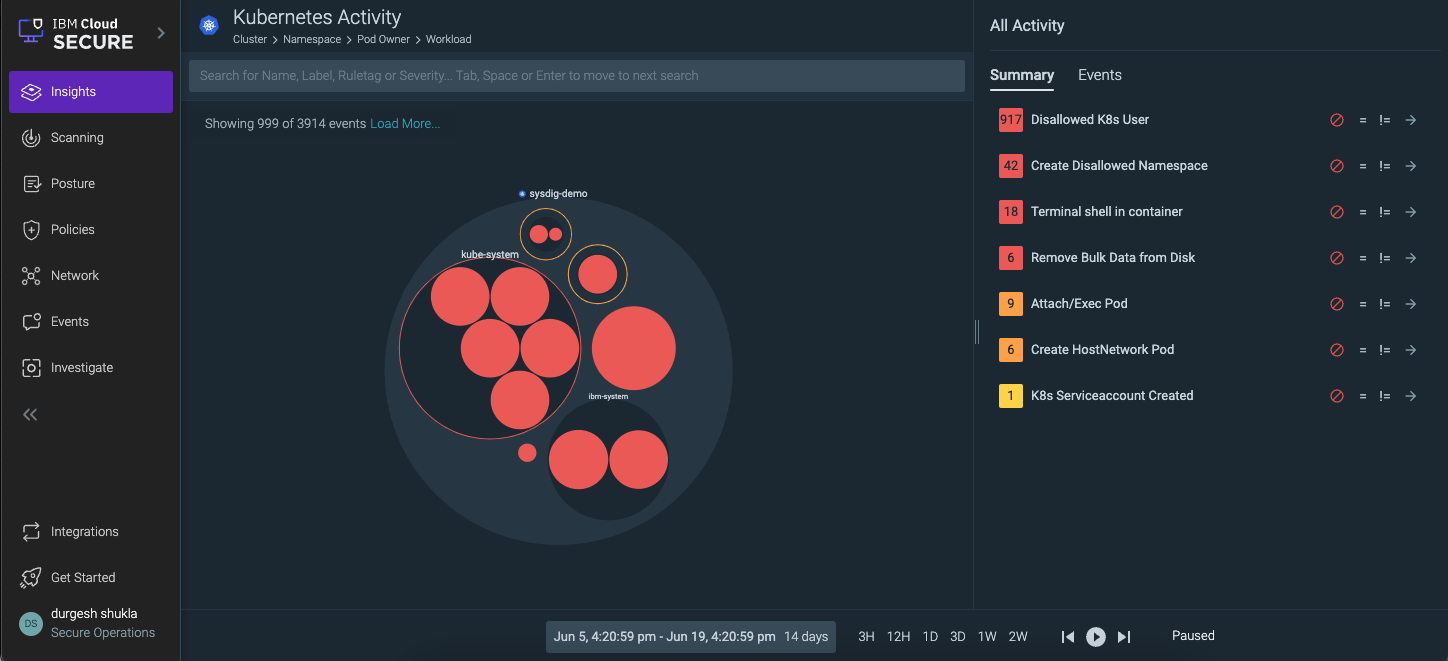The width and height of the screenshot is (1448, 661).
Task: Click Load More to show additional events
Action: pyautogui.click(x=404, y=122)
